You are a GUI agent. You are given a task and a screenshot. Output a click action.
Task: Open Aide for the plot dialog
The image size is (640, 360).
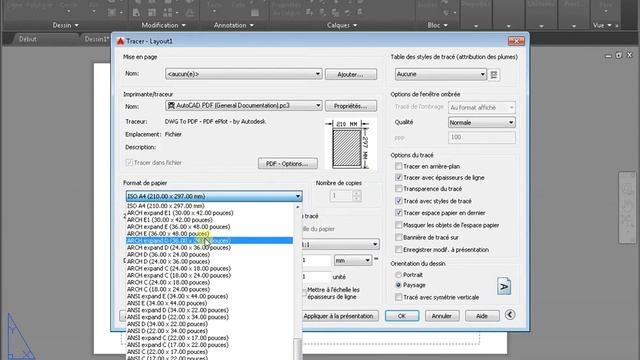point(482,316)
